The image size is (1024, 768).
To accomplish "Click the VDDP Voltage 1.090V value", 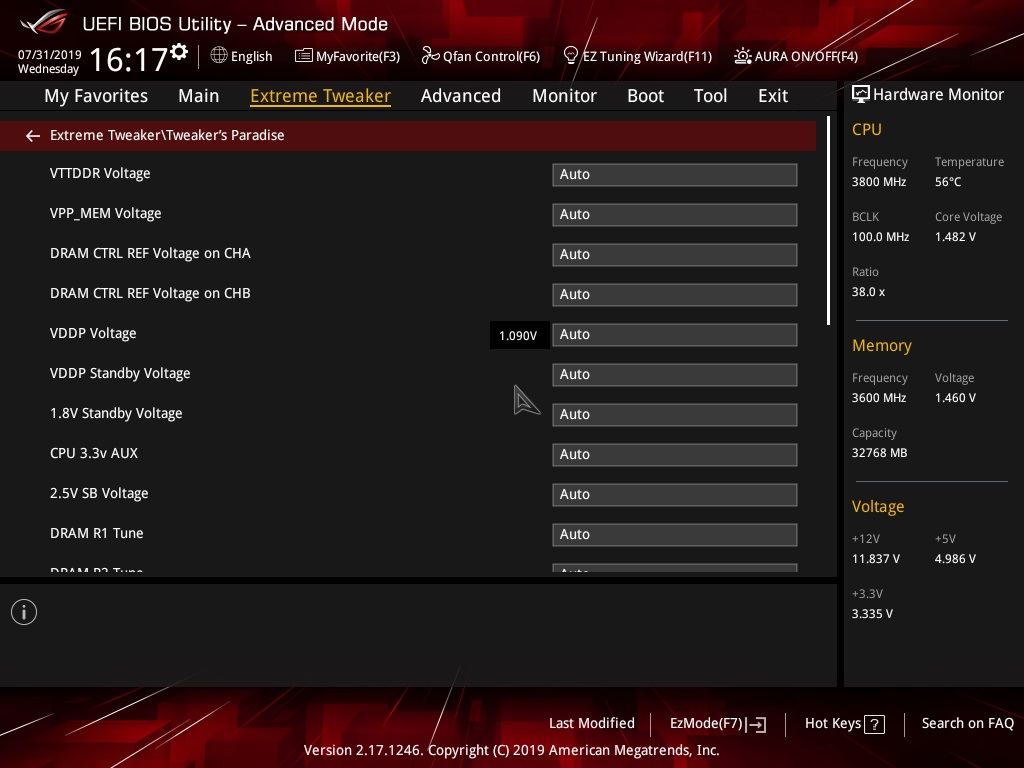I will pyautogui.click(x=519, y=336).
